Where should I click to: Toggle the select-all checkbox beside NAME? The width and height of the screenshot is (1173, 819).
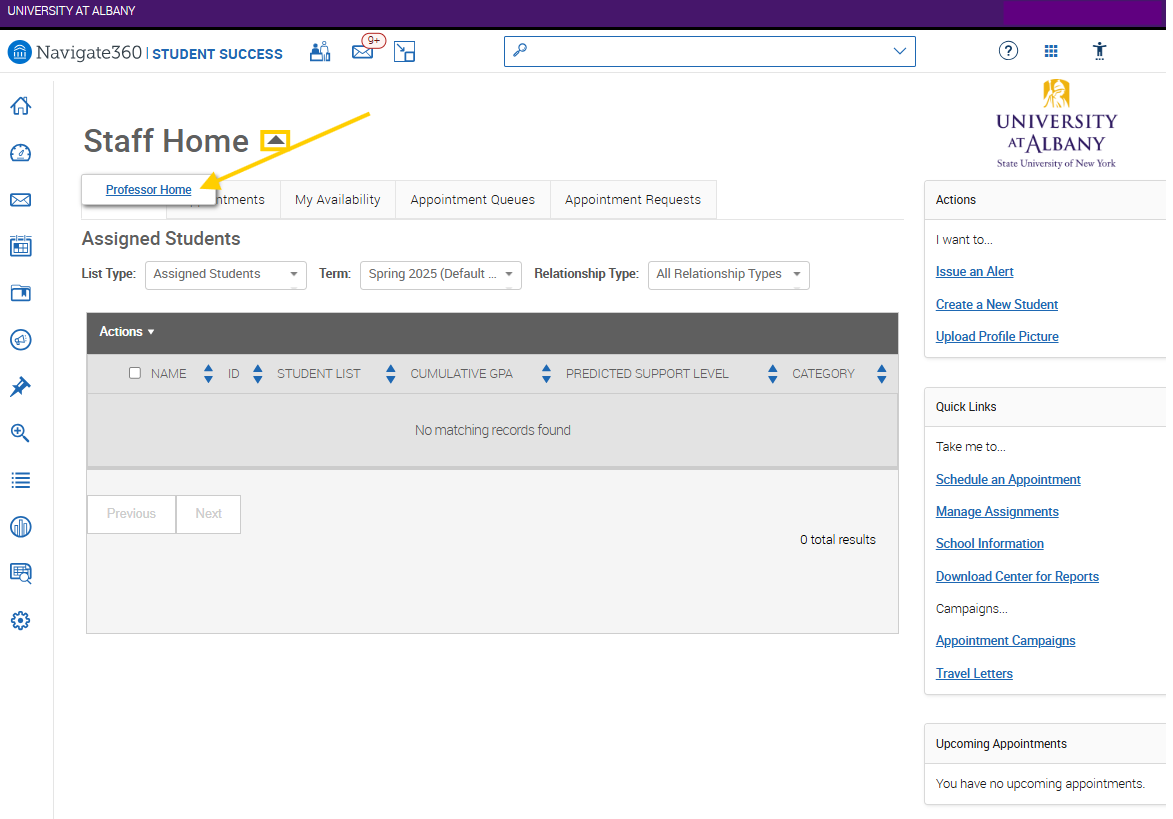coord(135,373)
